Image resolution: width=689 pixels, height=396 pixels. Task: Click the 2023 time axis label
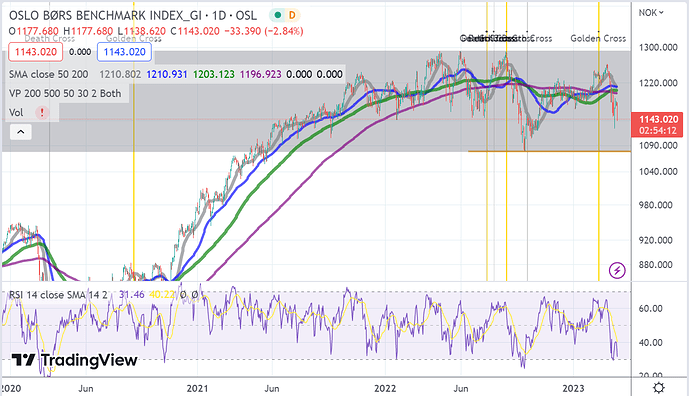pyautogui.click(x=573, y=389)
